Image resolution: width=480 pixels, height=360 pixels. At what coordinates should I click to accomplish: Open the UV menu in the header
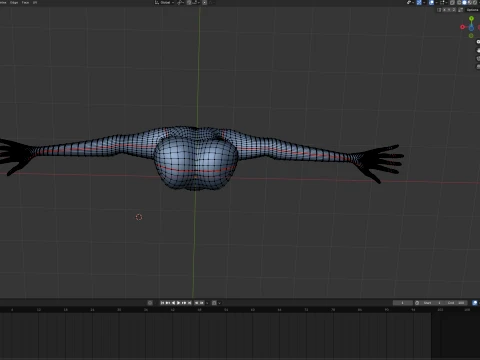35,2
